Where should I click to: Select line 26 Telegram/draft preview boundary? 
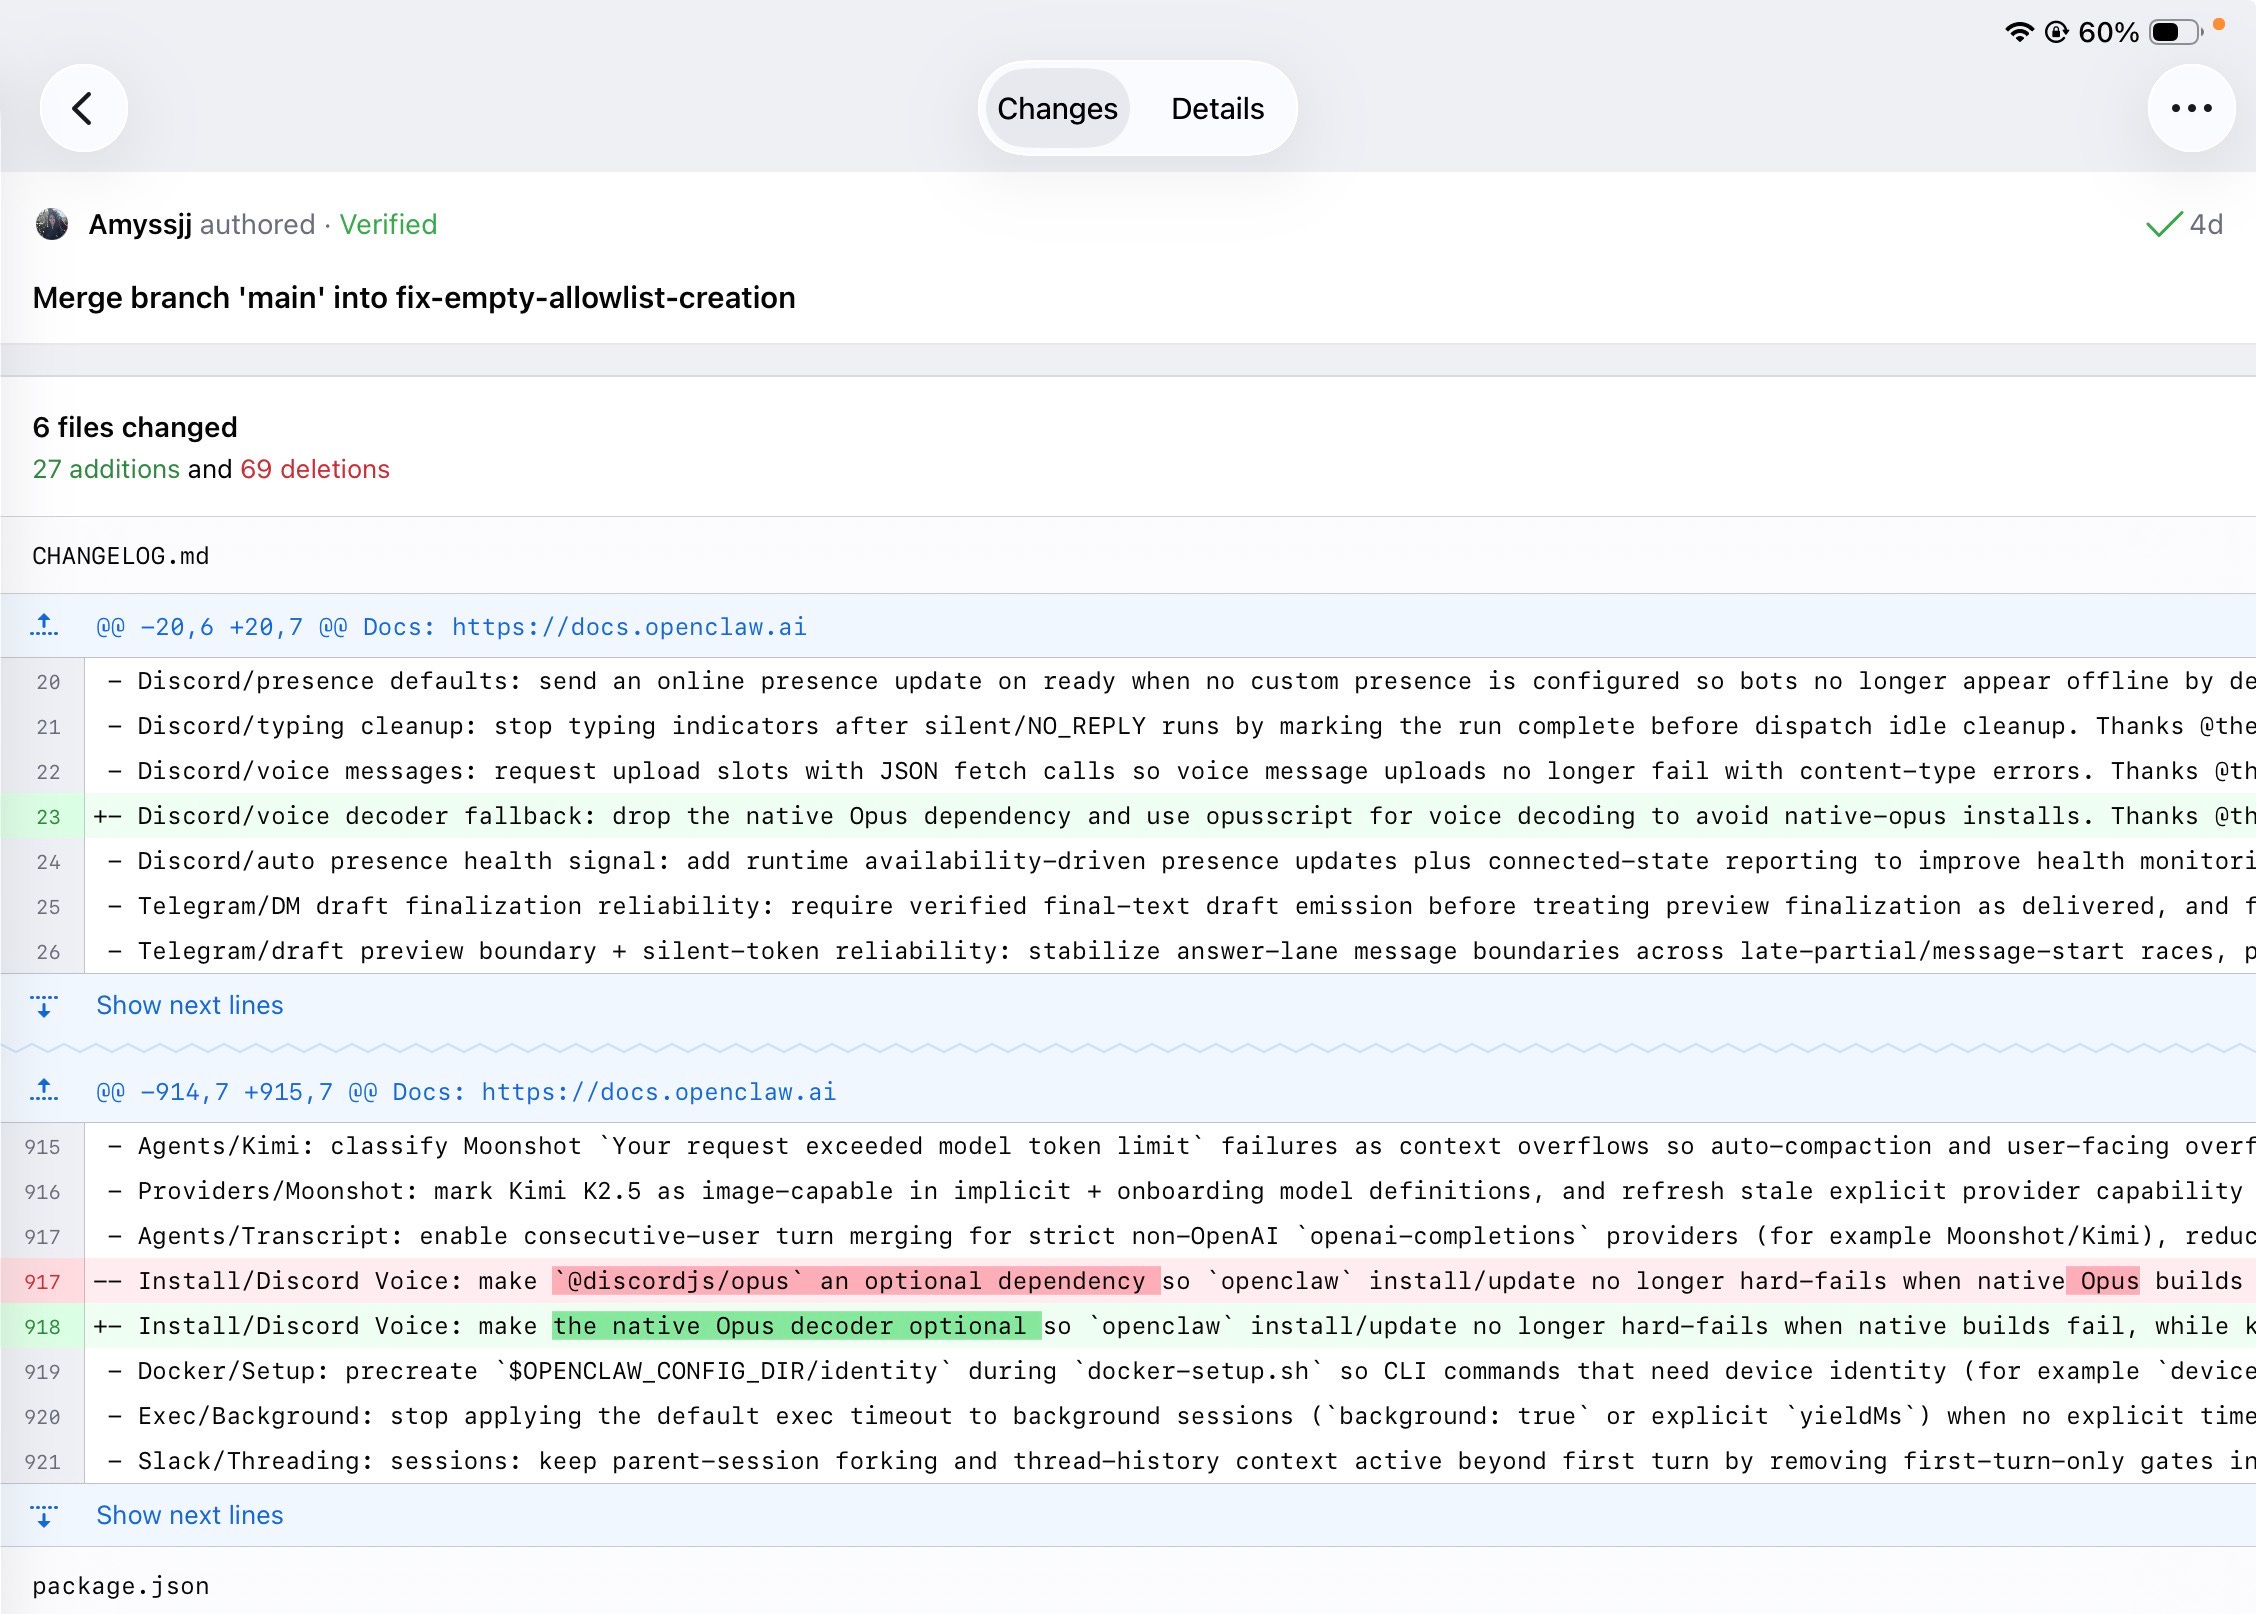pos(1128,951)
